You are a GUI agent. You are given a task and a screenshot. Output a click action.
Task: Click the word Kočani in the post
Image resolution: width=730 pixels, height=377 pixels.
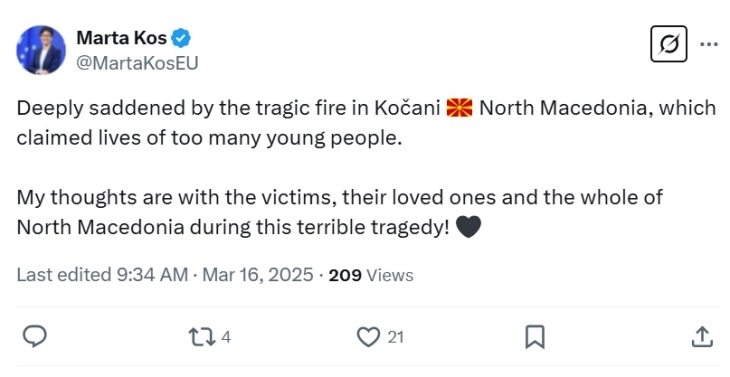click(407, 108)
